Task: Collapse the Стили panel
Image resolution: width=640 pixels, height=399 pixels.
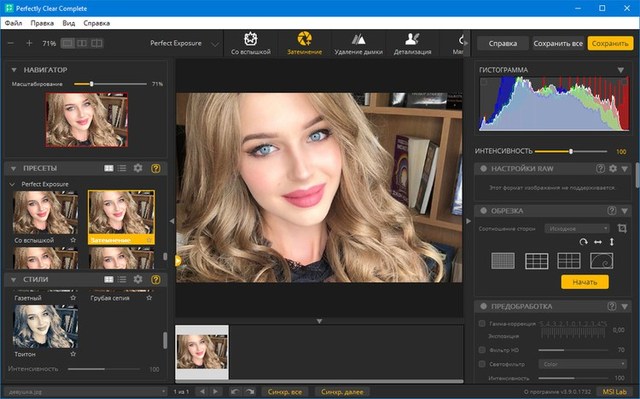Action: [13, 280]
